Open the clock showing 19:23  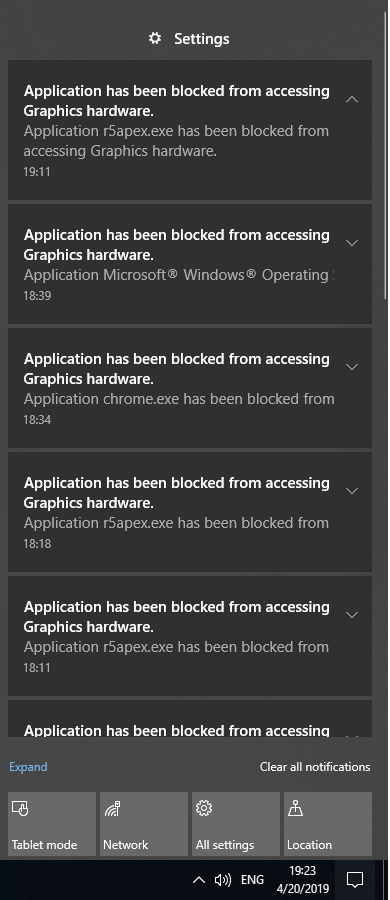(x=303, y=879)
